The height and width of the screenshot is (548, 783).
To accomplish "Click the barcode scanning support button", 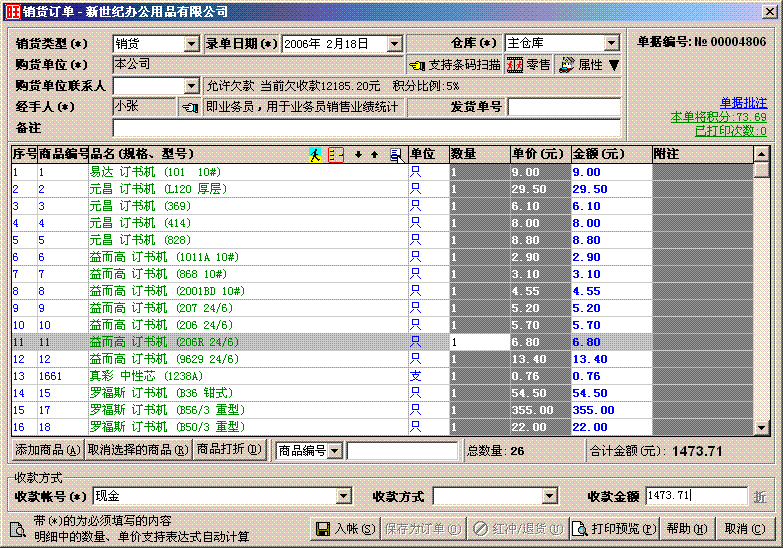I will [455, 65].
